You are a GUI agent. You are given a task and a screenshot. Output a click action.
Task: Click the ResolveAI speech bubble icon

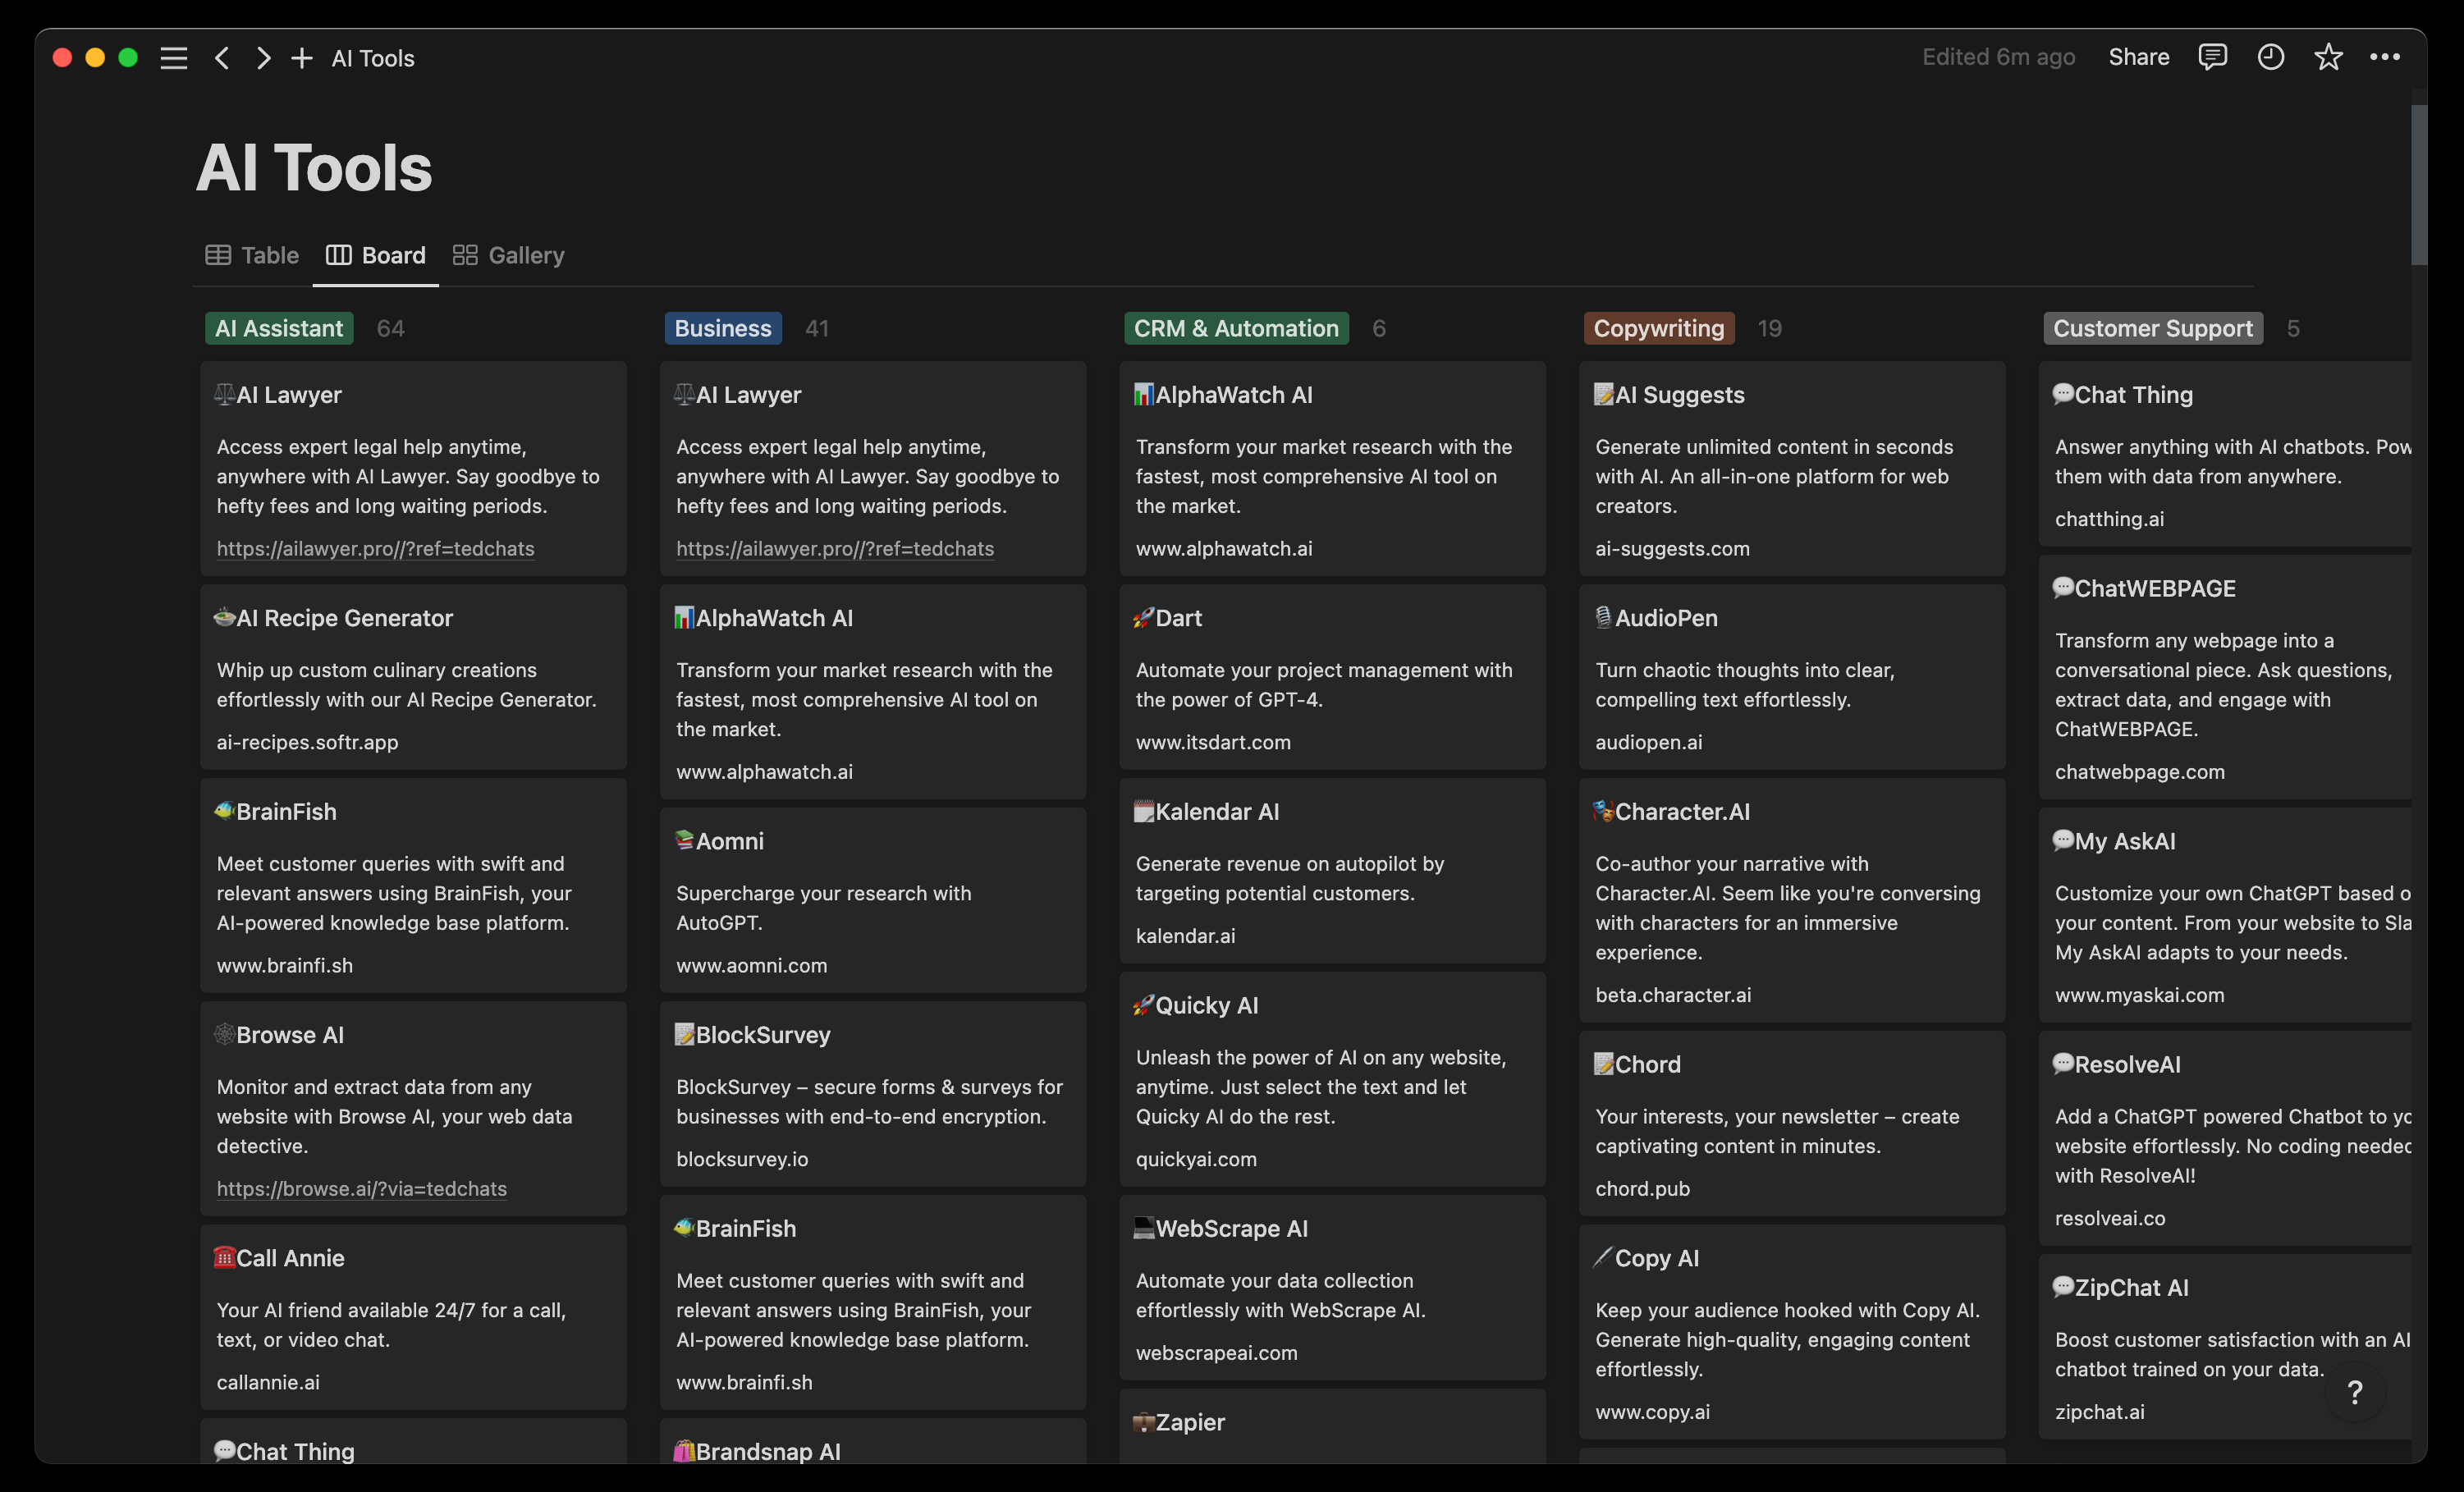click(2063, 1063)
